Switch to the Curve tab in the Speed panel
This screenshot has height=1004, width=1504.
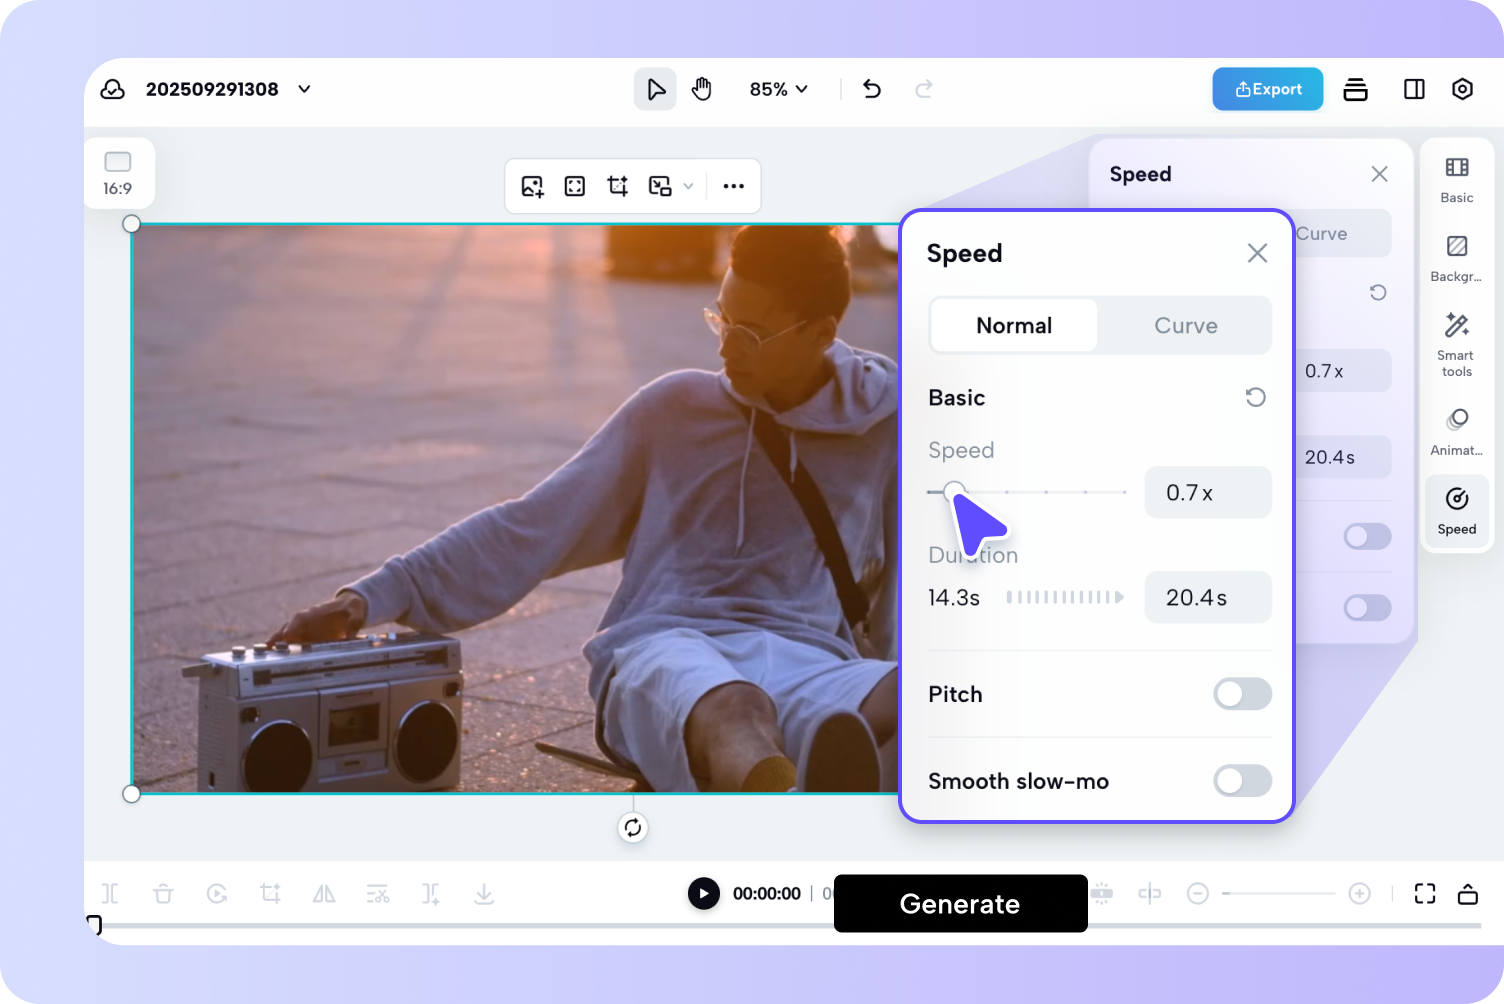click(x=1185, y=325)
